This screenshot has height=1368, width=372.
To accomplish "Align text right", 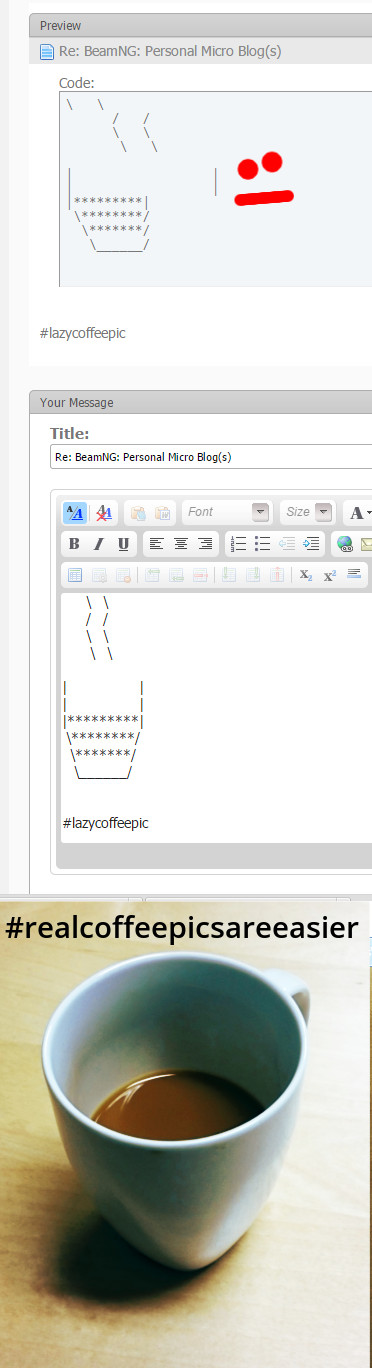I will [x=205, y=544].
